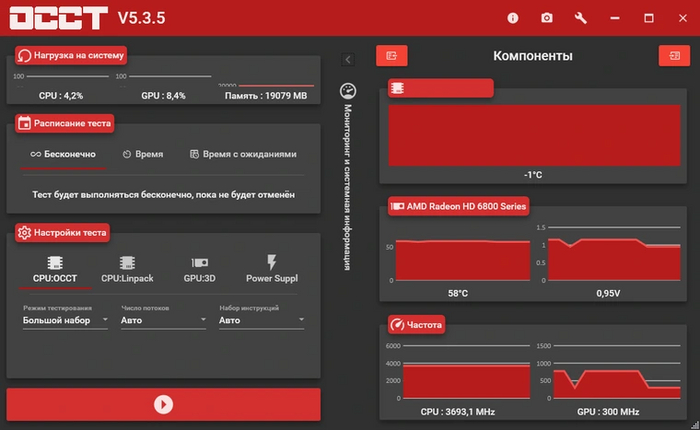Image resolution: width=700 pixels, height=430 pixels.
Task: Click left red button beside Компоненты
Action: 392,56
